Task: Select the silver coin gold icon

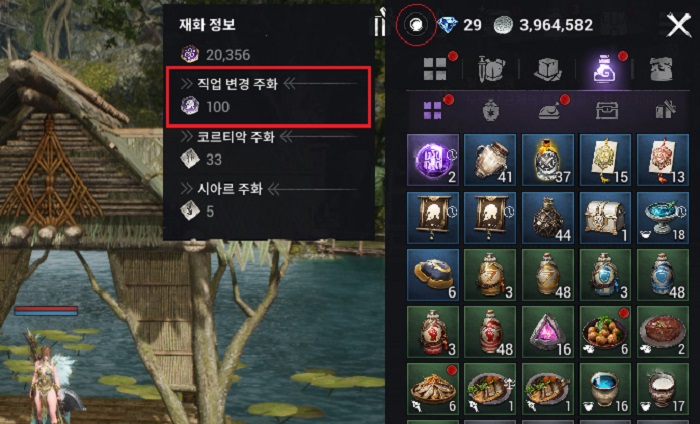Action: click(504, 25)
